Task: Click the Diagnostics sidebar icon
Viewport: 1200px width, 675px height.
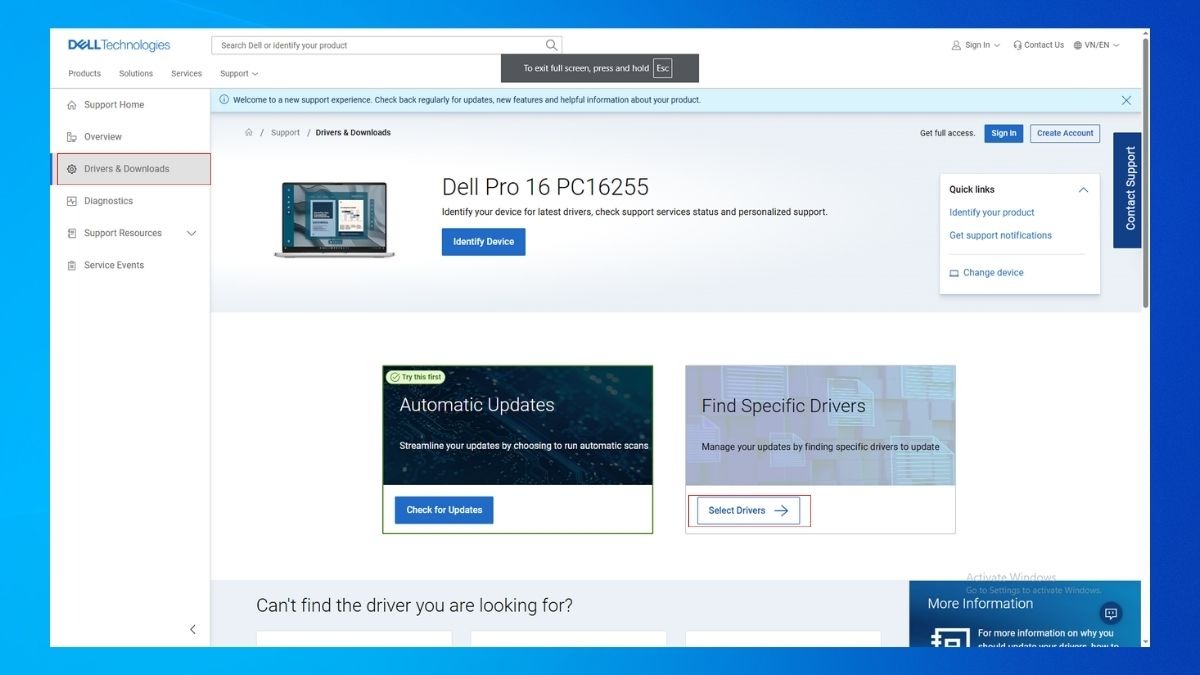Action: (x=71, y=201)
